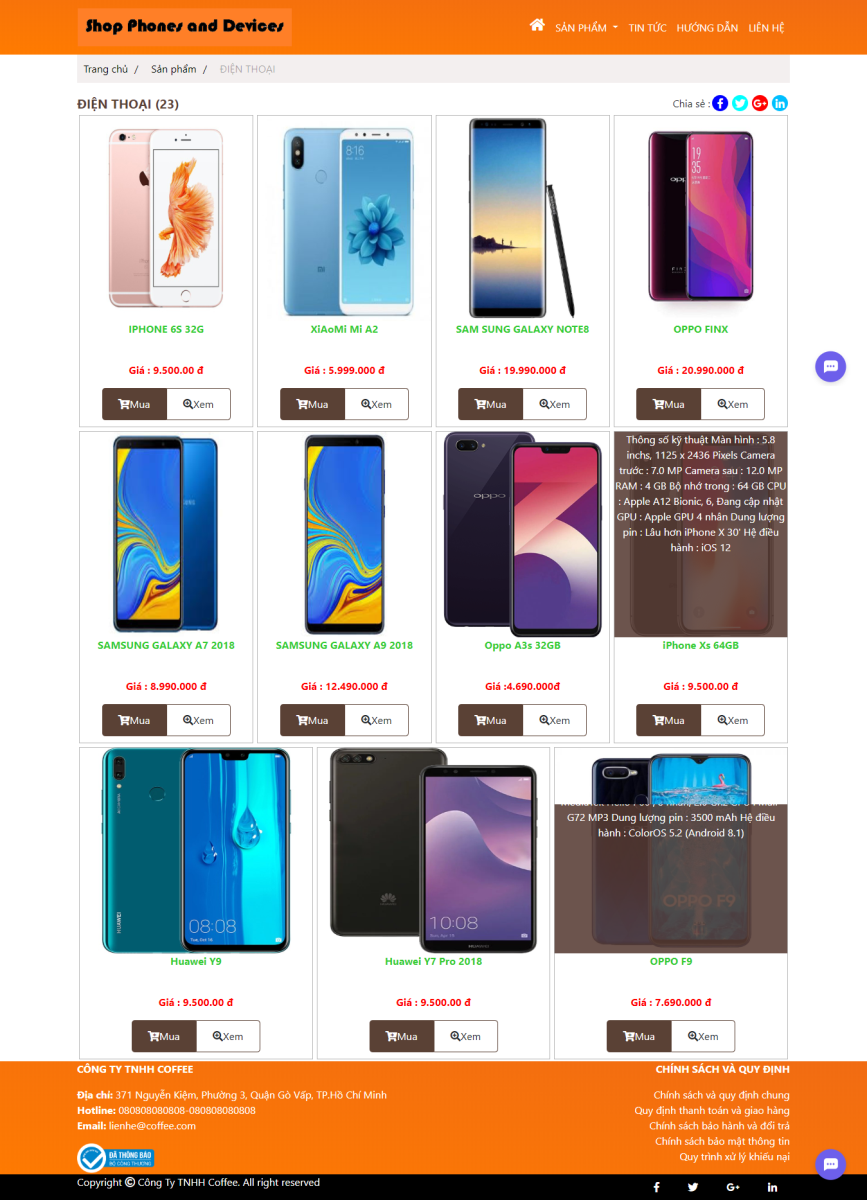Open the TIN TỨC menu item

pos(647,28)
